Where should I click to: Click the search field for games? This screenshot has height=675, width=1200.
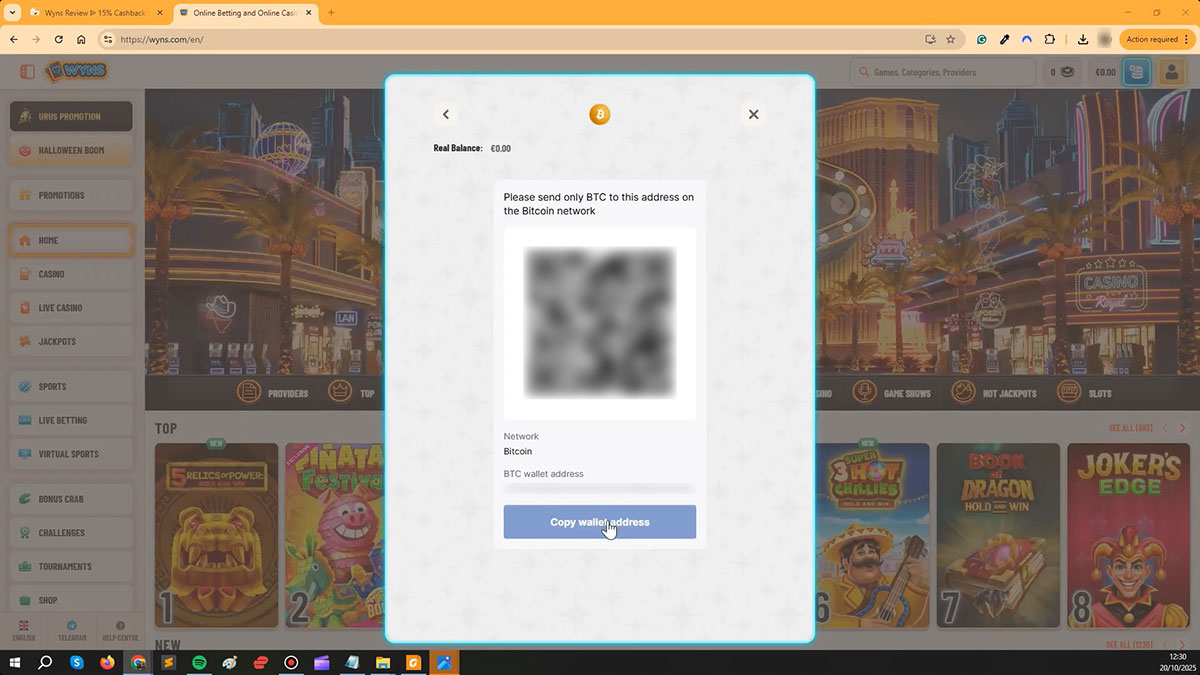(x=943, y=72)
